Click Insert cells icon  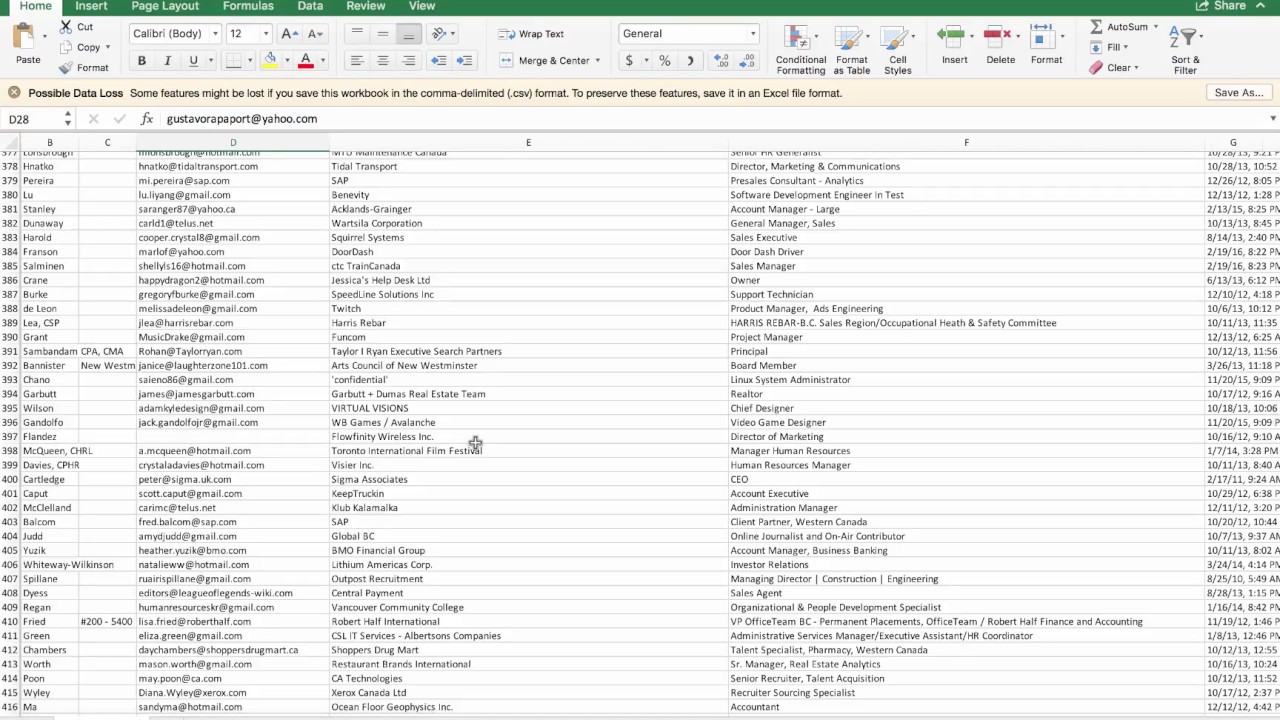951,36
